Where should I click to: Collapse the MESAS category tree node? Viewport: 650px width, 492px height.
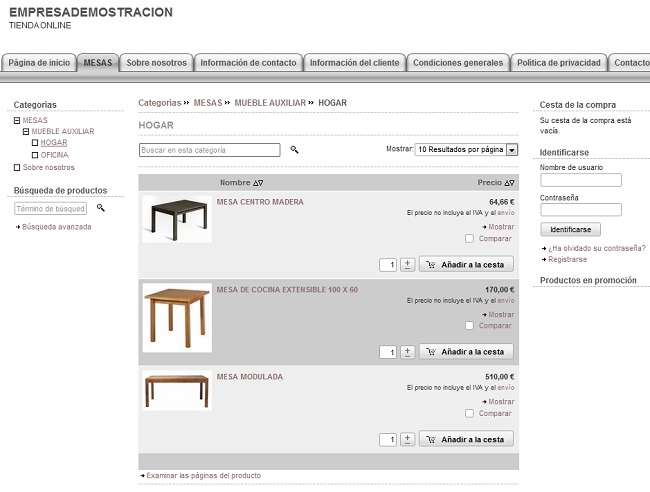[17, 121]
